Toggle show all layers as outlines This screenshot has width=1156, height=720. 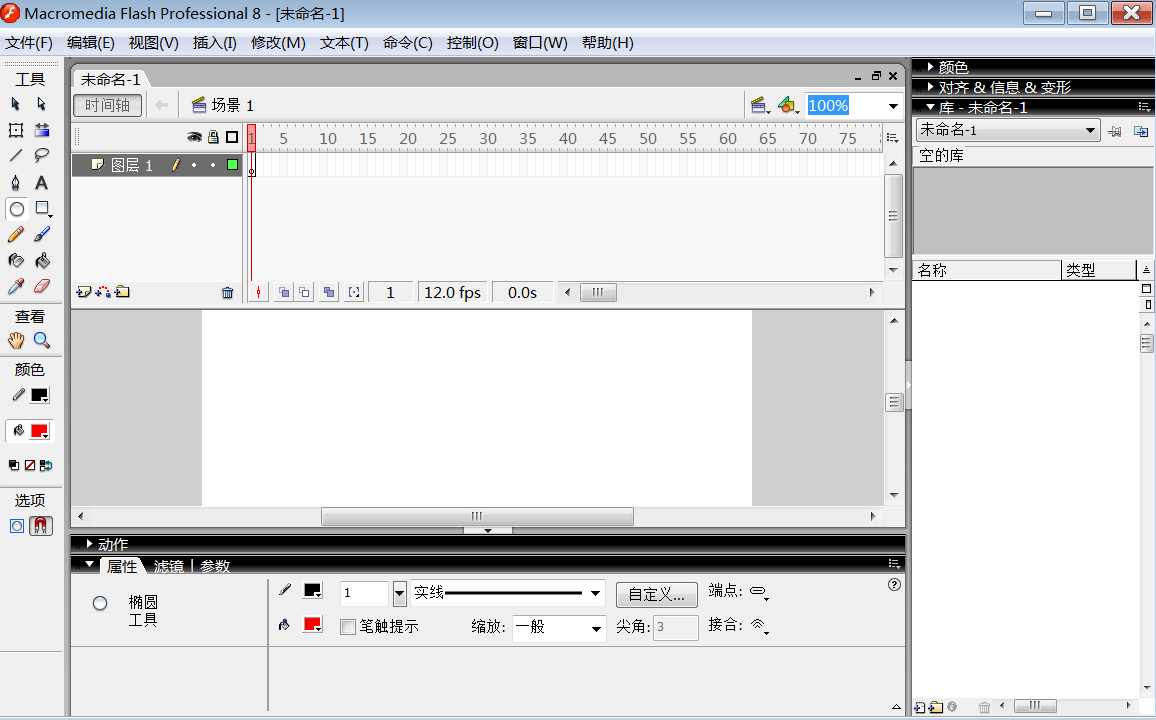[x=232, y=137]
